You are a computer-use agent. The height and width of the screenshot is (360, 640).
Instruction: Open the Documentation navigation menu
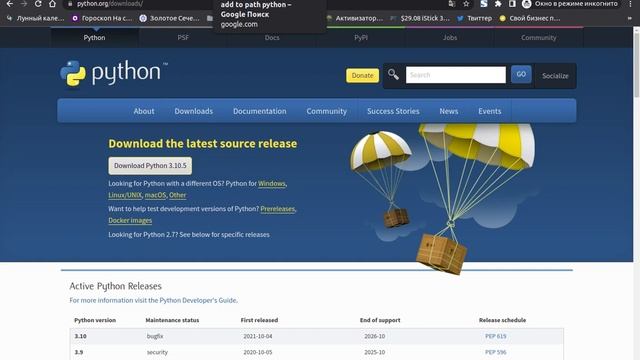tap(260, 111)
